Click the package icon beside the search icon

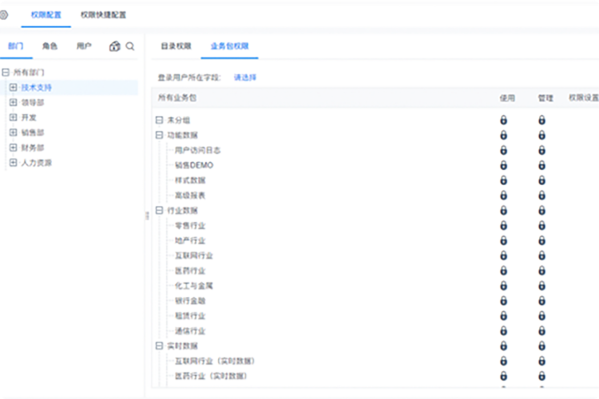pyautogui.click(x=115, y=46)
